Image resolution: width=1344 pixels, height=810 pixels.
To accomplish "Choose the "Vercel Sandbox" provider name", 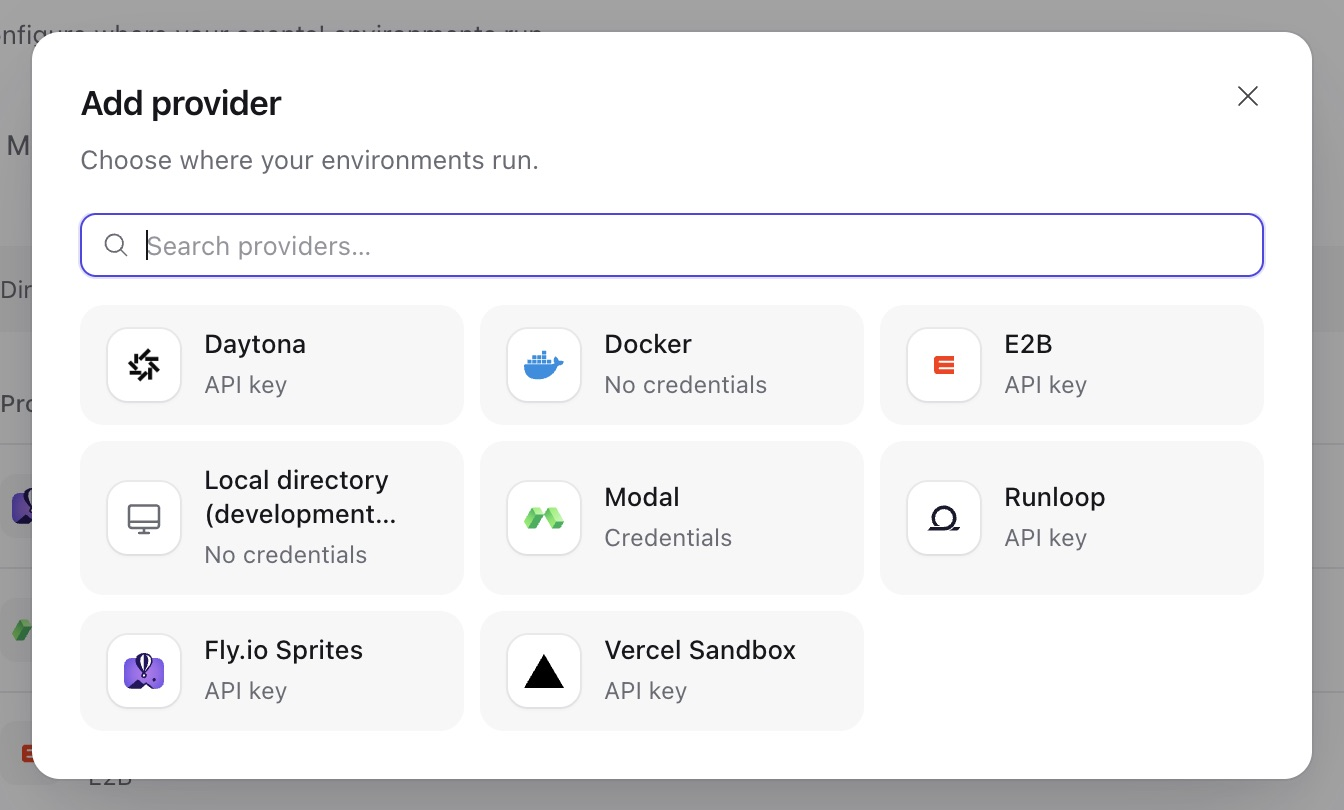I will 700,650.
